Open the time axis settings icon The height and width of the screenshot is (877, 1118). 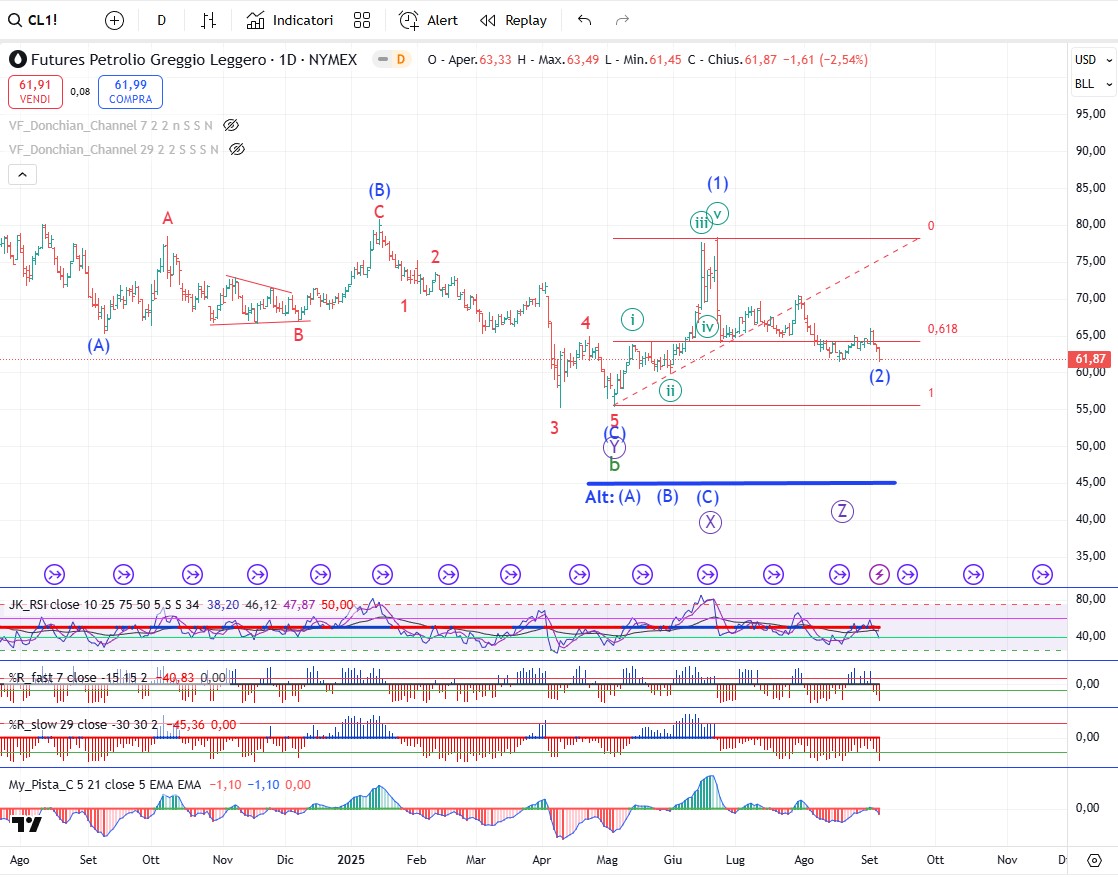pos(1094,860)
